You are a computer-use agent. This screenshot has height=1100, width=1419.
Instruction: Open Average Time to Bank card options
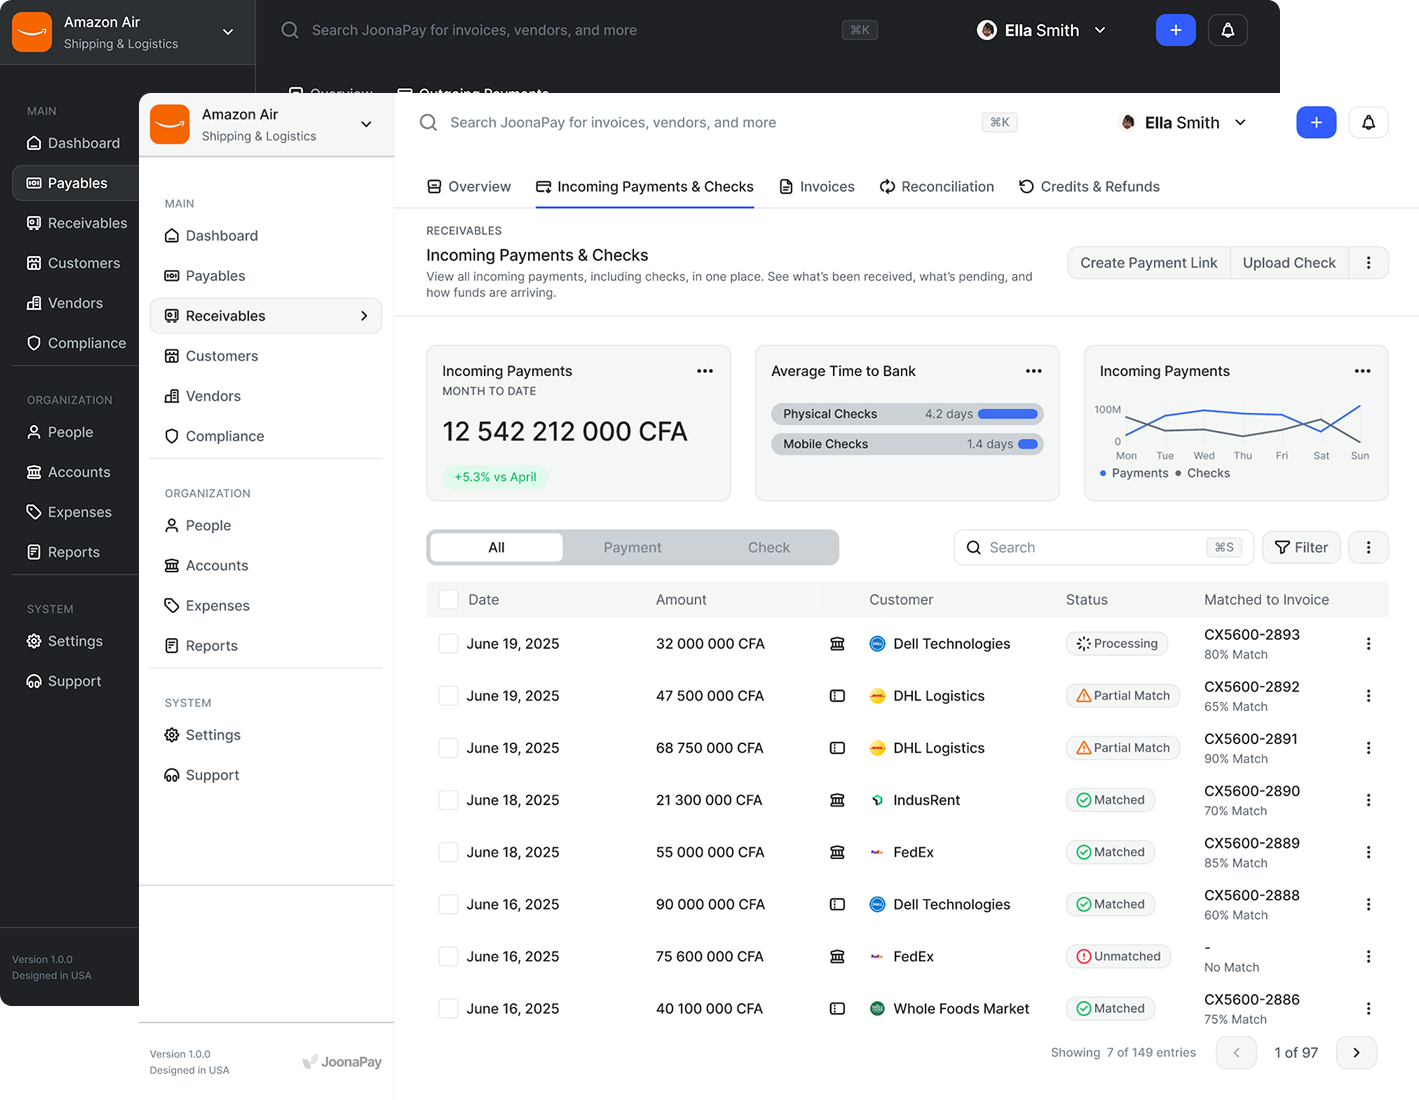pyautogui.click(x=1034, y=371)
